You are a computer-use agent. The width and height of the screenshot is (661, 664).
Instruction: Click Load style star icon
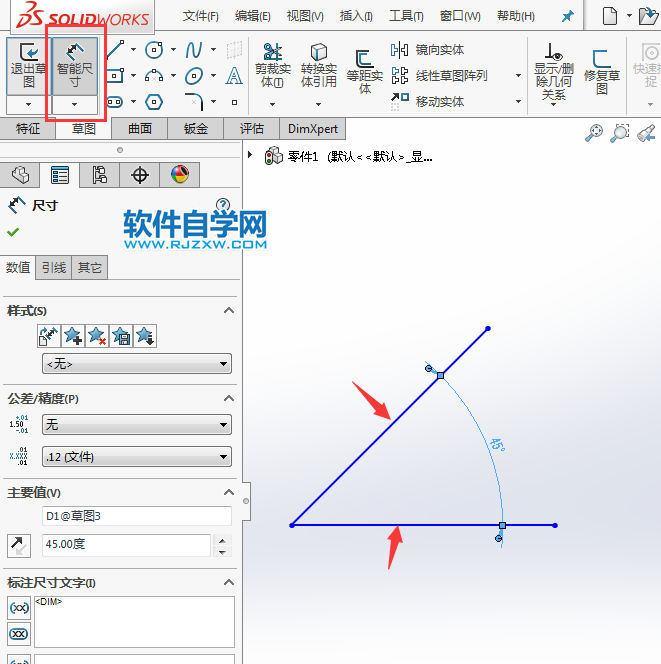coord(145,336)
